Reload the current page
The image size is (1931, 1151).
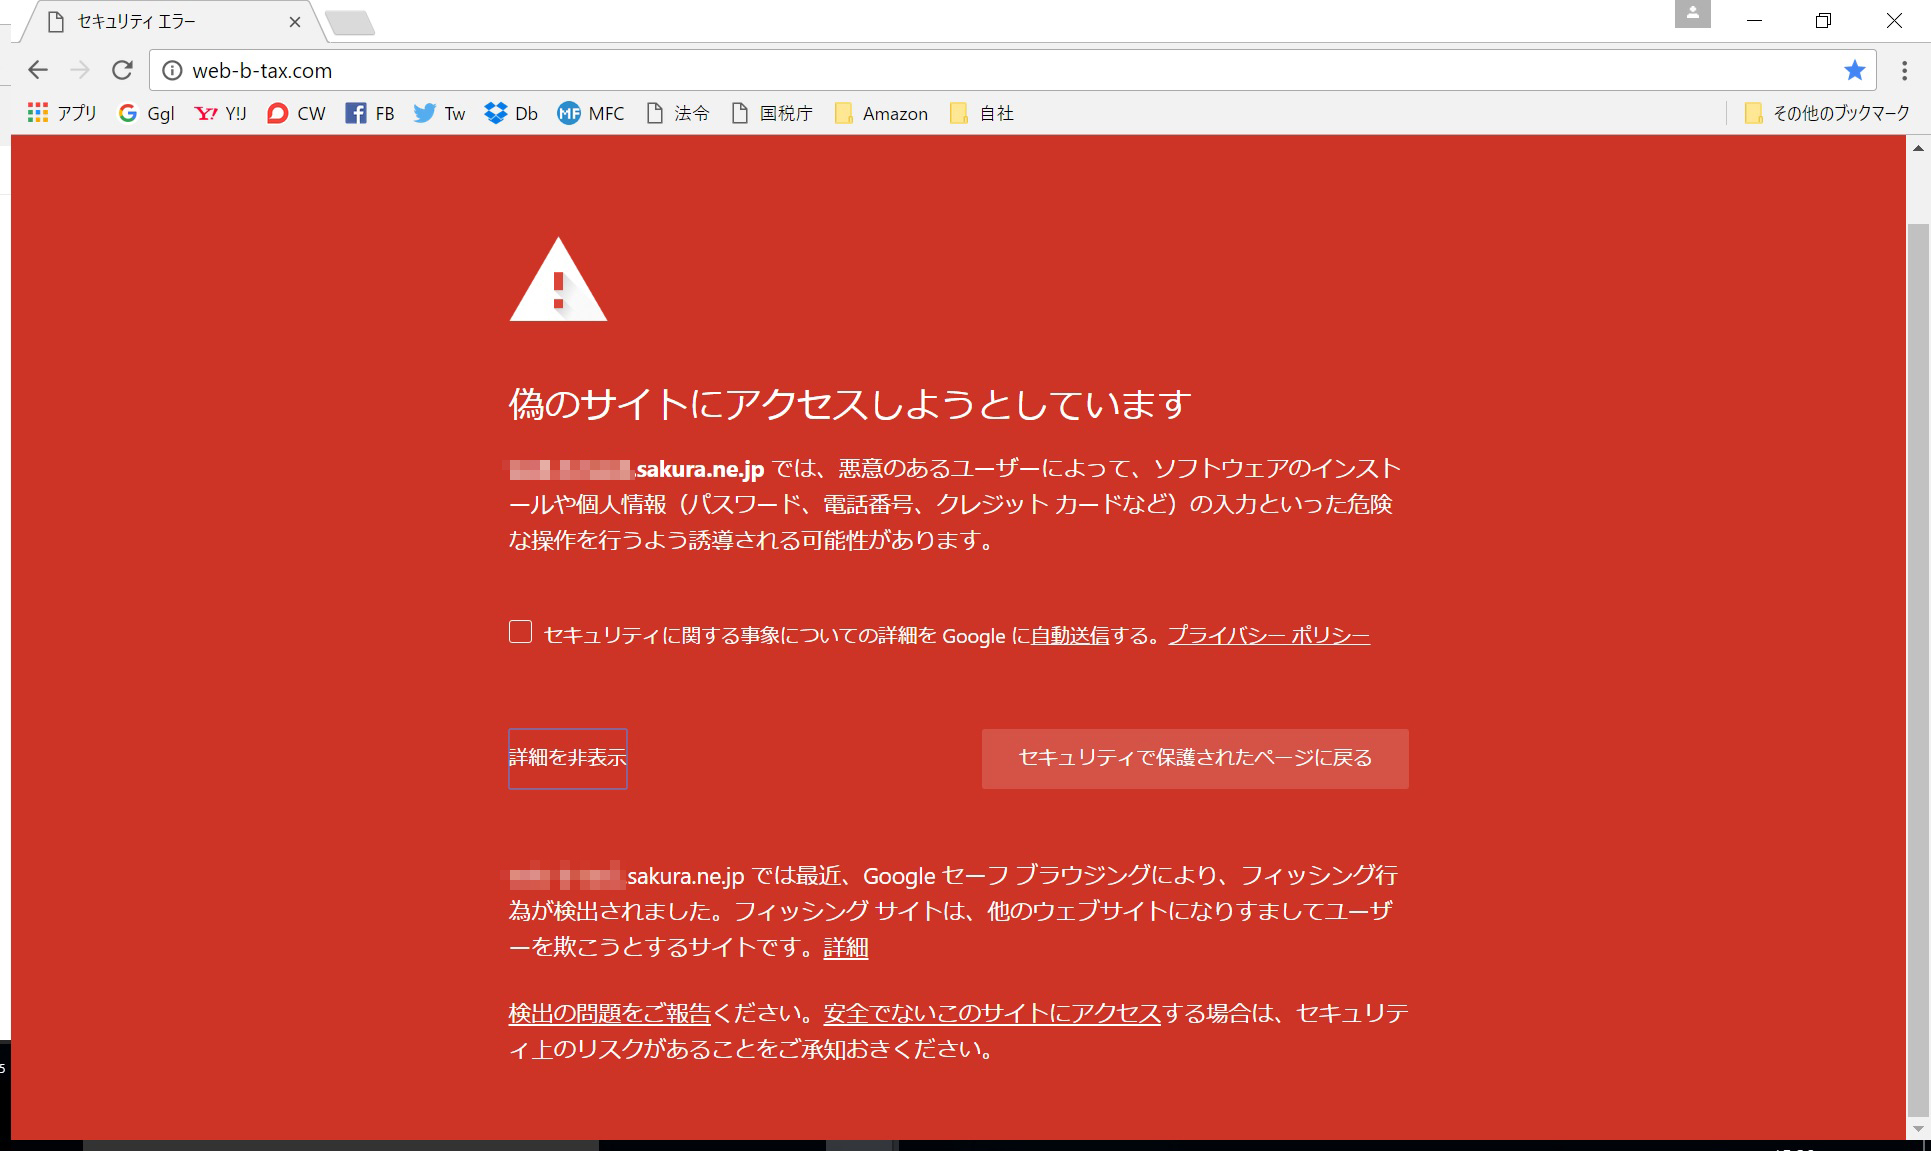[123, 70]
